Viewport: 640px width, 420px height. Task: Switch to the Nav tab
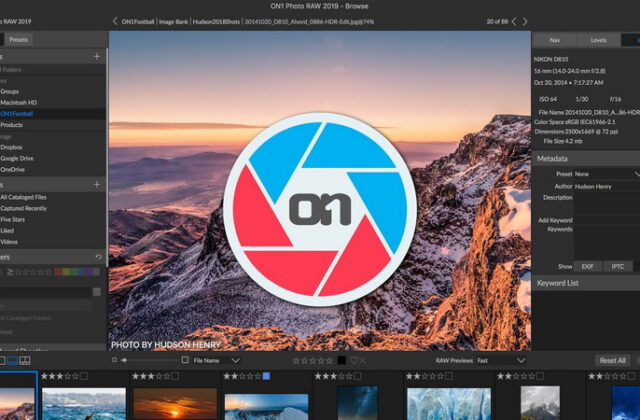click(x=555, y=40)
